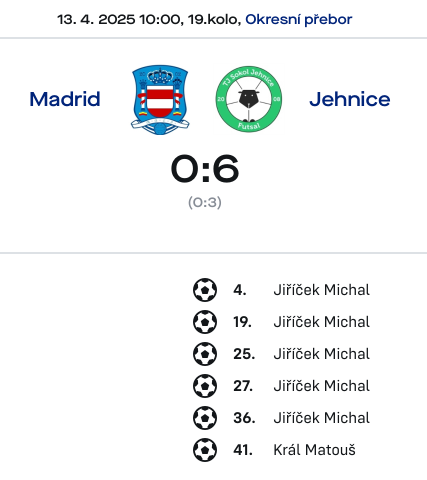Click the soccer ball icon for the 25th-minute goal

click(x=205, y=354)
